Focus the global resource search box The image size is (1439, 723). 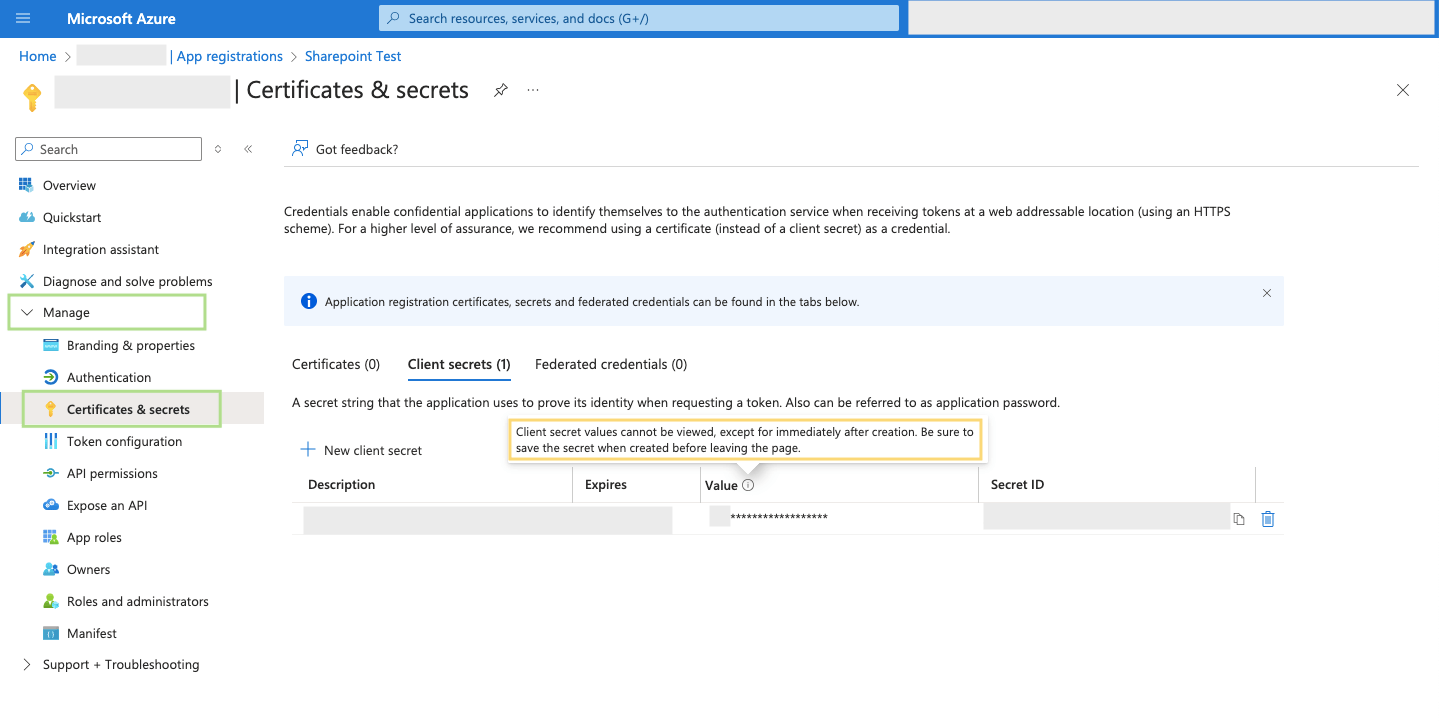(x=638, y=18)
